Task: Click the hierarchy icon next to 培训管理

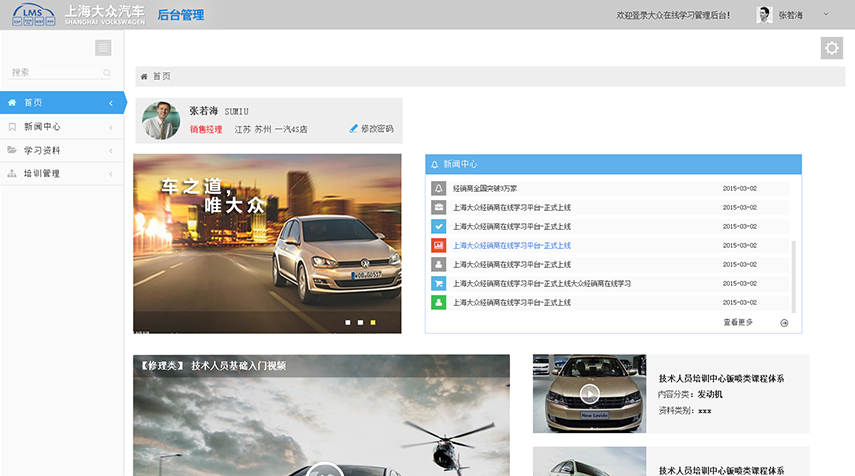Action: pos(12,173)
